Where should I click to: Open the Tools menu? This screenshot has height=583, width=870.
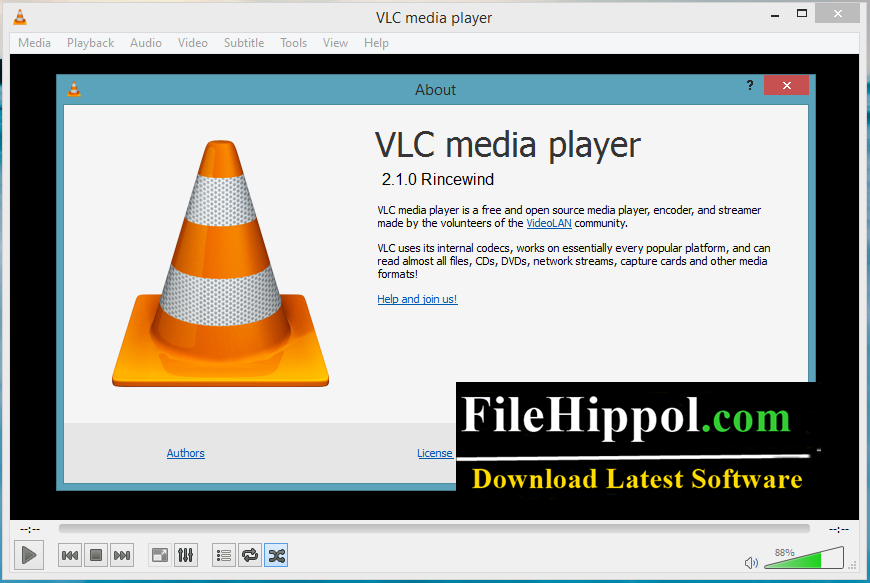pyautogui.click(x=294, y=43)
